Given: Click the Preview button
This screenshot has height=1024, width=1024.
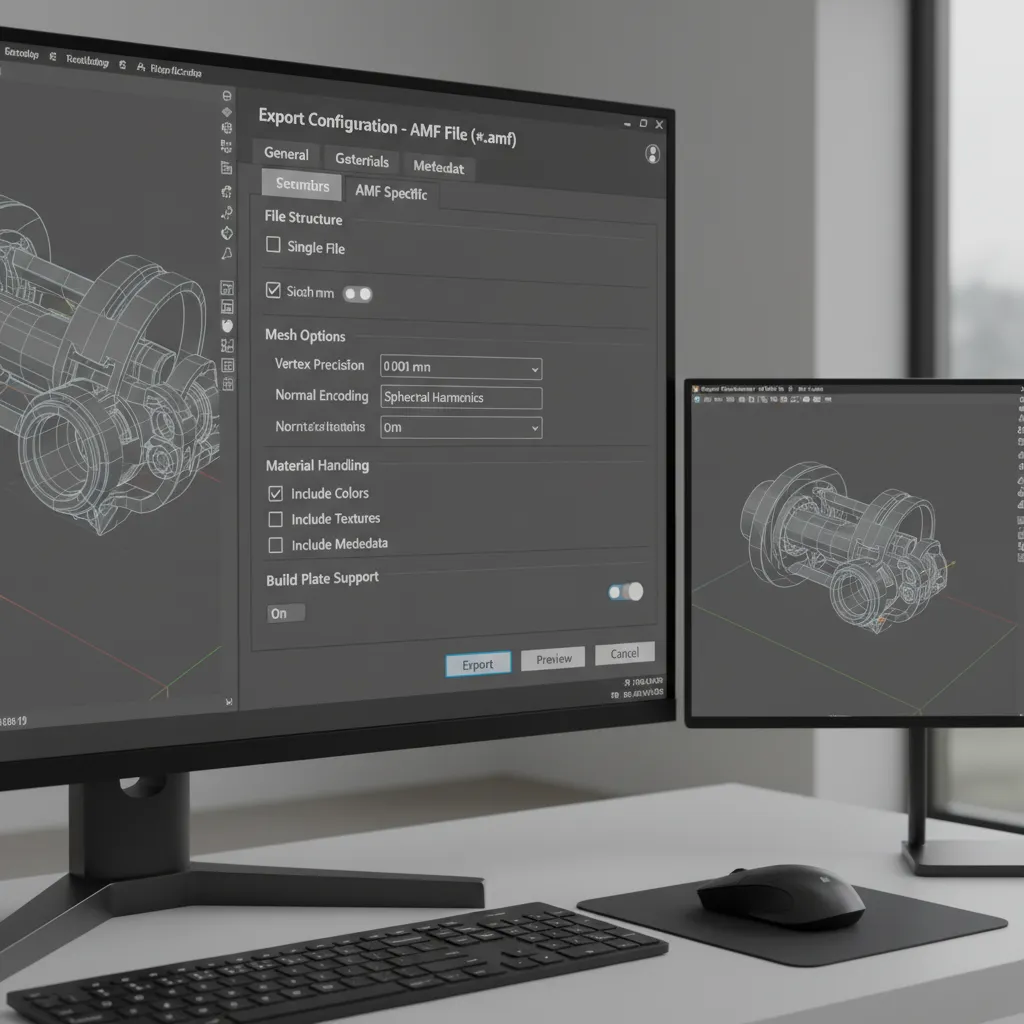Looking at the screenshot, I should tap(554, 659).
